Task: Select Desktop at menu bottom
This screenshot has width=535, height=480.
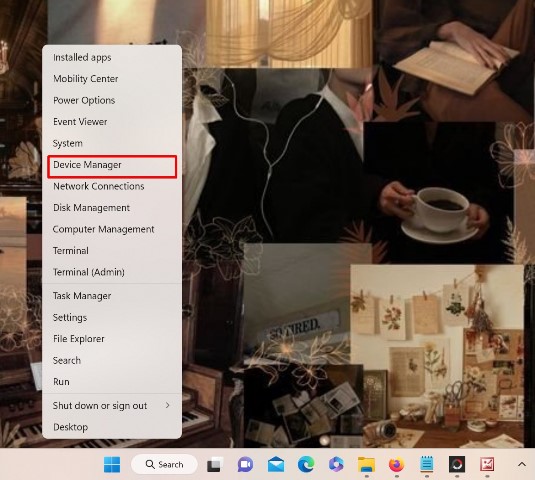Action: pyautogui.click(x=112, y=427)
